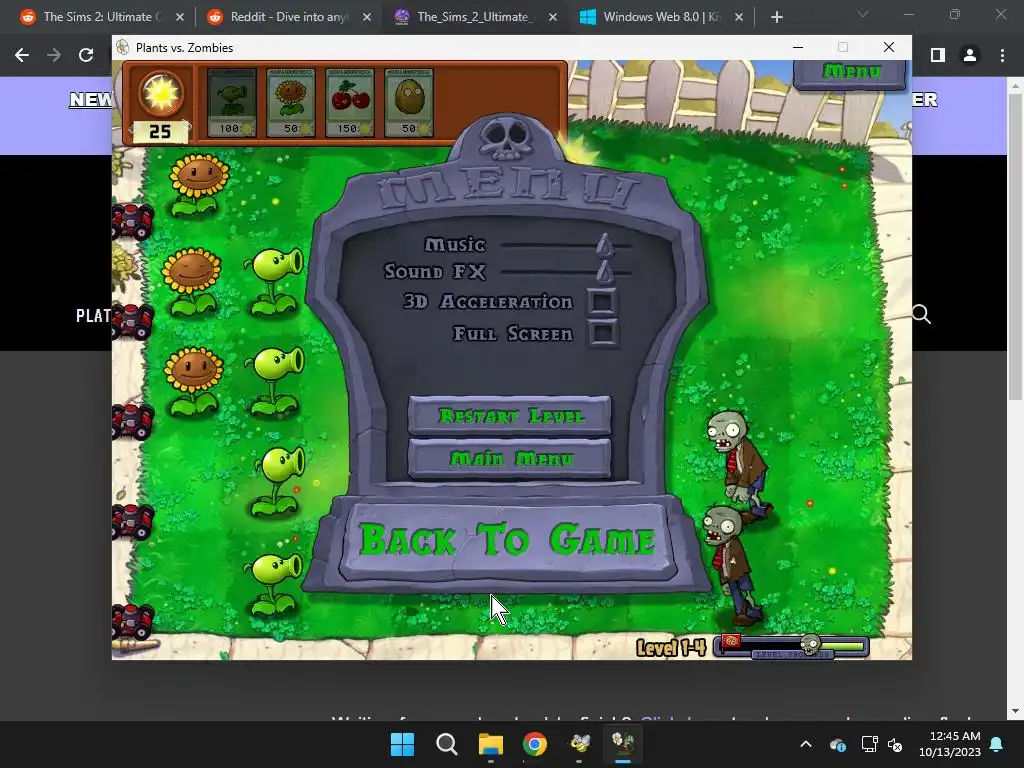Switch to Windows Web 8.0 browser tab
1024x768 pixels.
coord(661,17)
